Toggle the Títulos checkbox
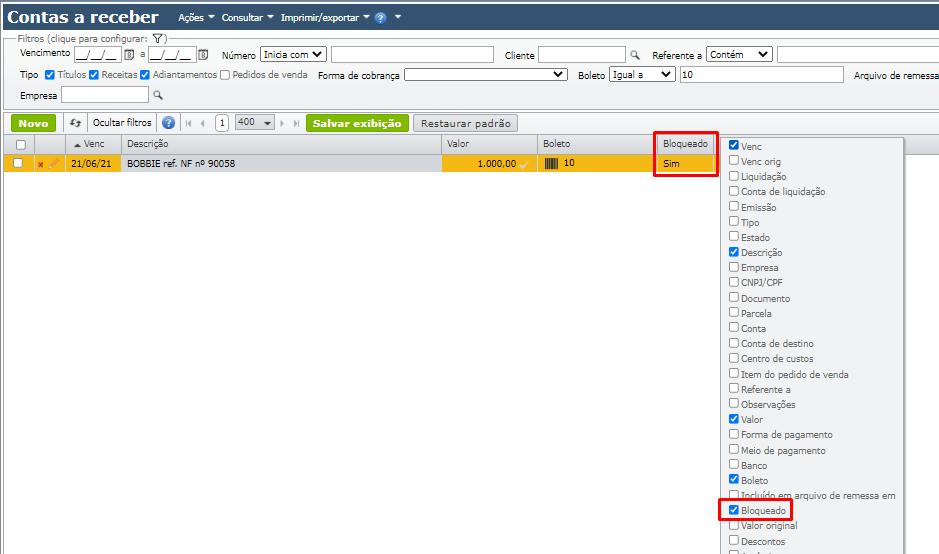The image size is (939, 554). pyautogui.click(x=50, y=75)
